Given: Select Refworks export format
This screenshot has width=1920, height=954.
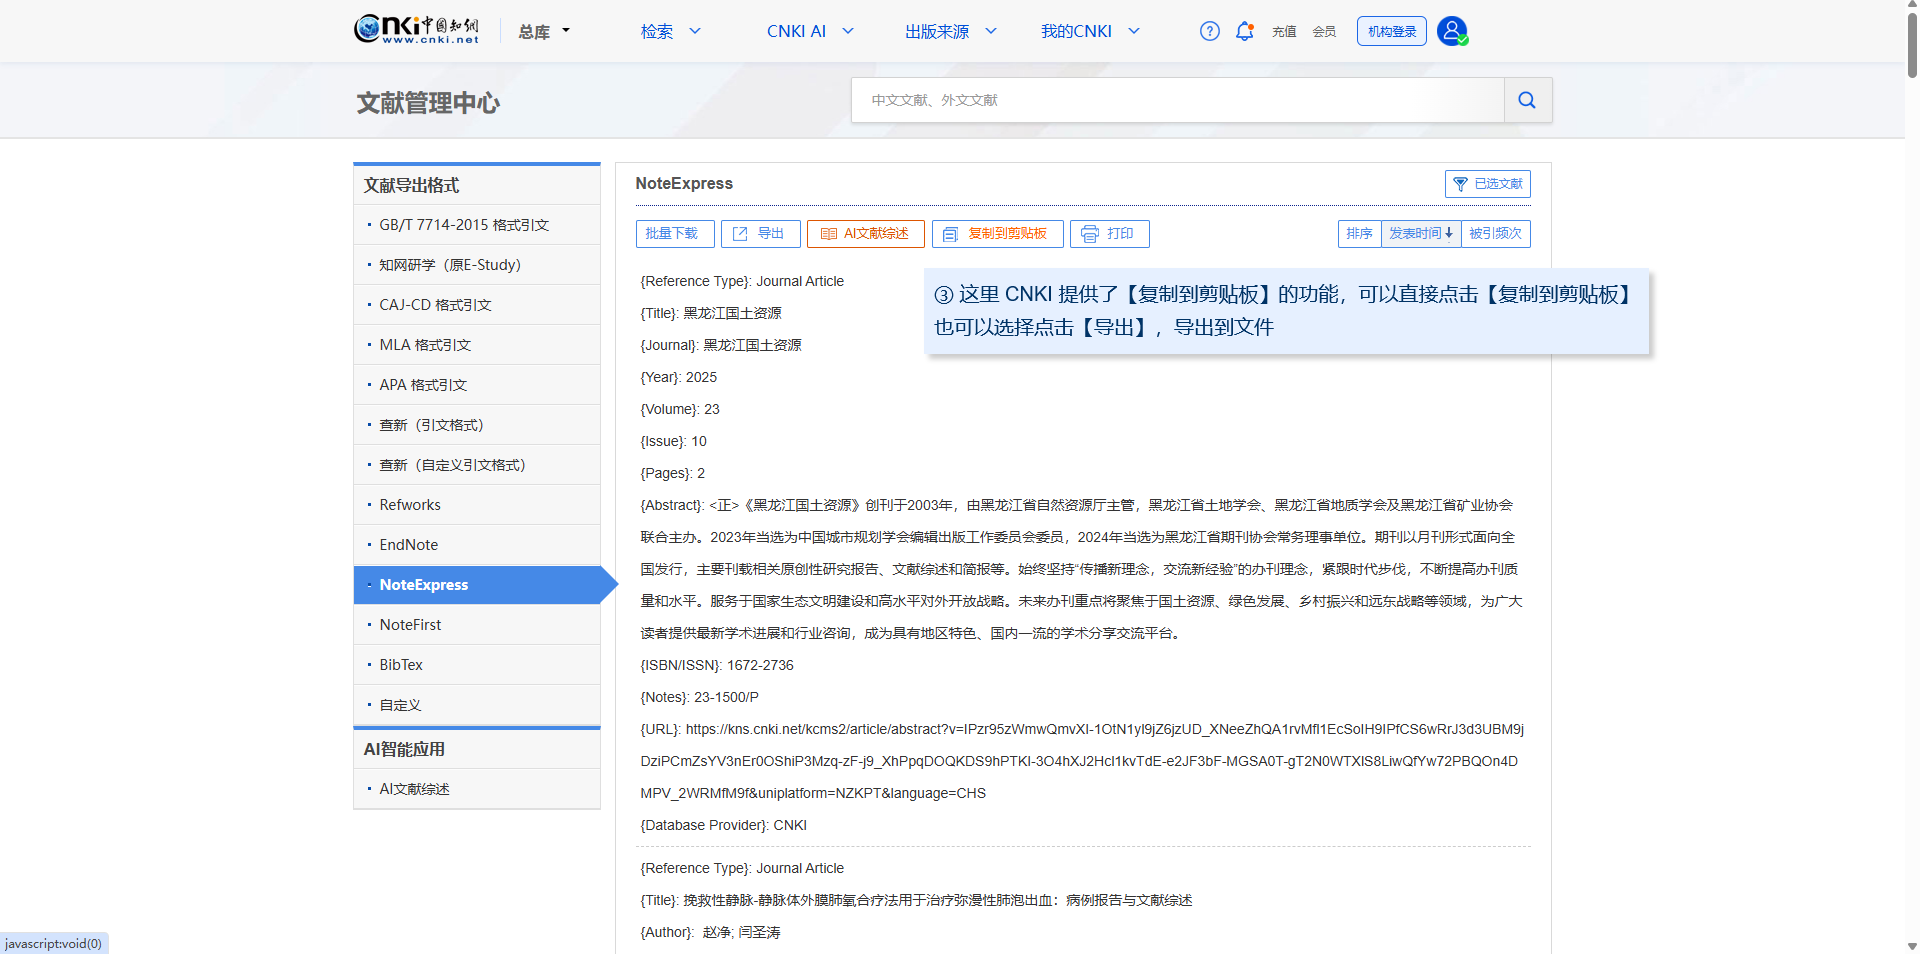Looking at the screenshot, I should pos(477,505).
